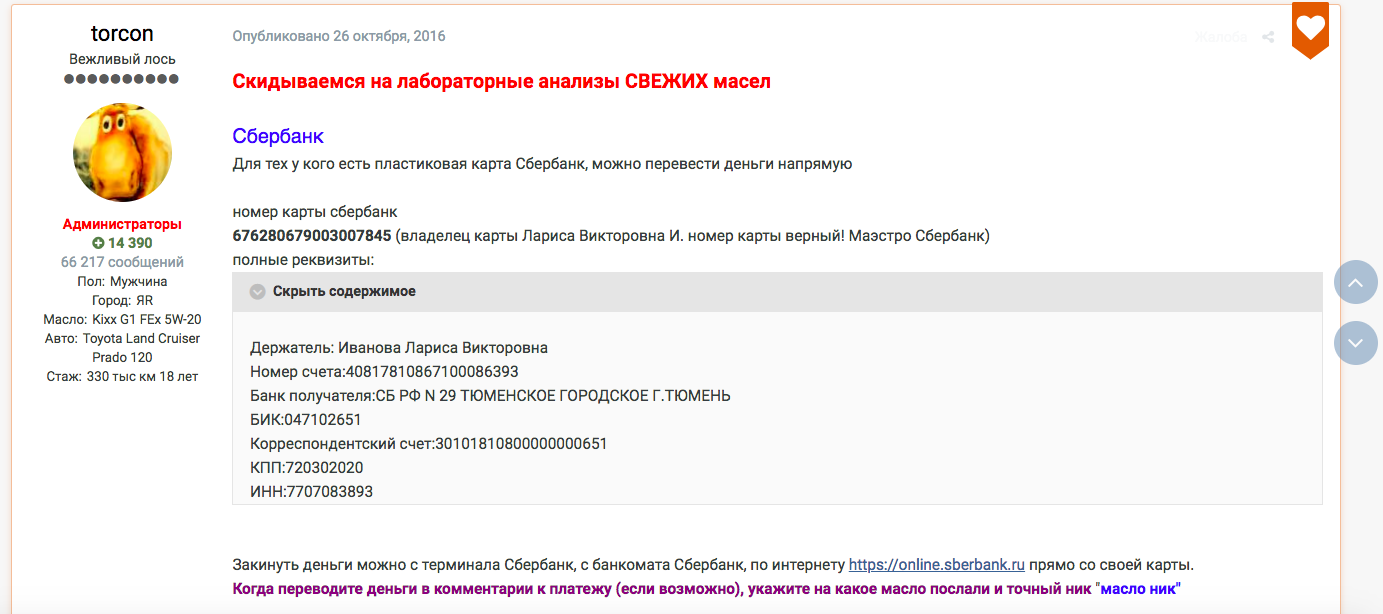Click the red Скидываемся на лабораторные анализы heading
This screenshot has width=1383, height=614.
point(502,81)
